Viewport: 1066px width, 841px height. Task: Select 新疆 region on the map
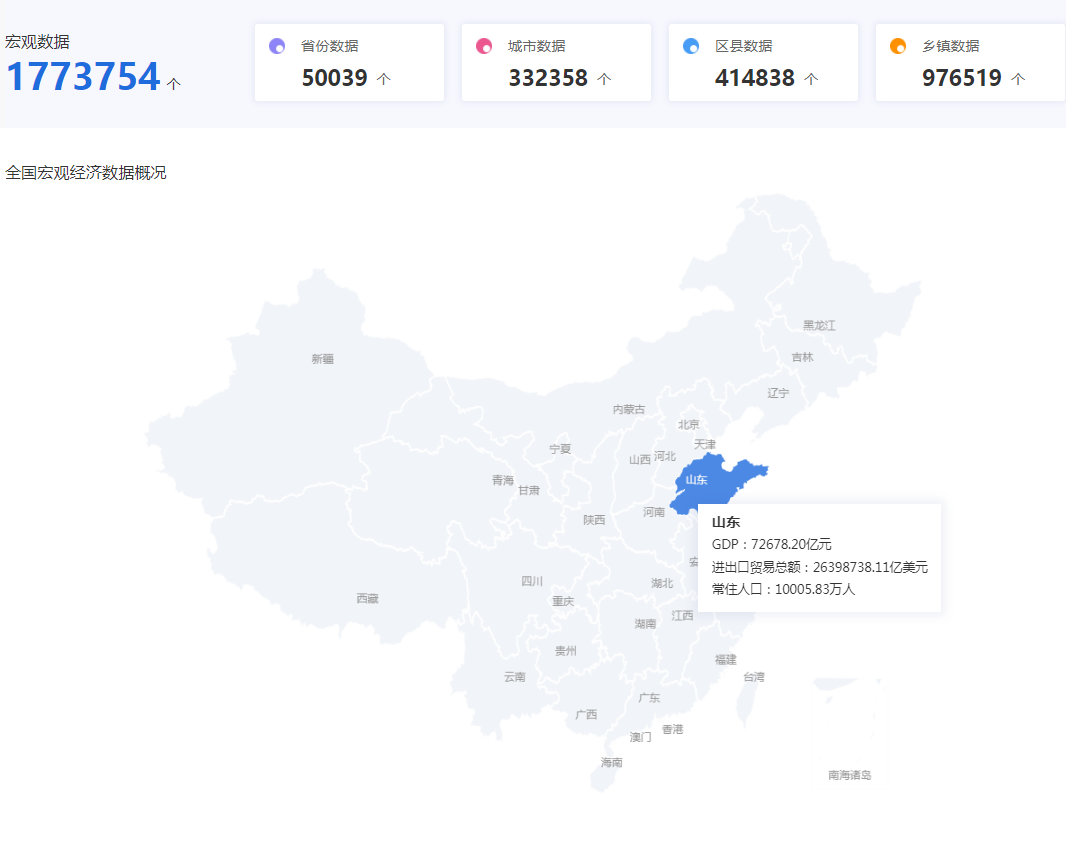[x=322, y=359]
